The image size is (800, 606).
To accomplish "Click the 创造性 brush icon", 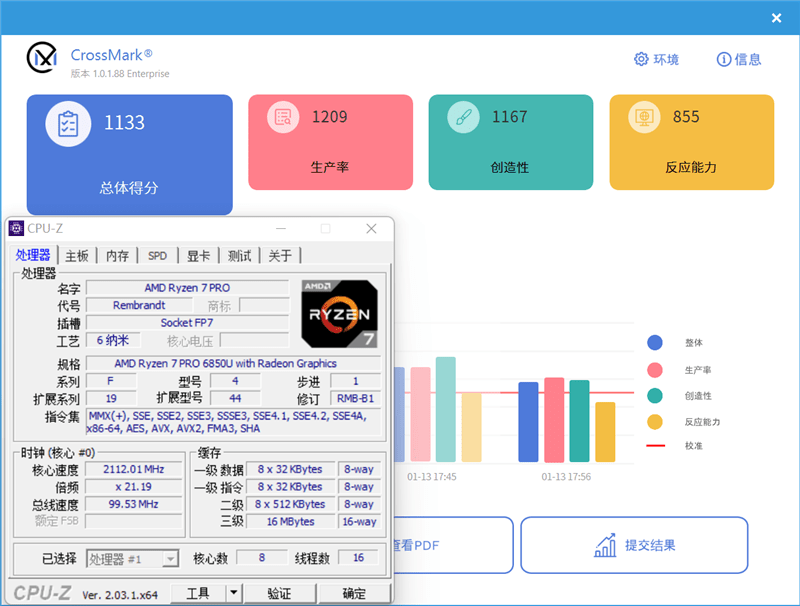I will tap(463, 117).
